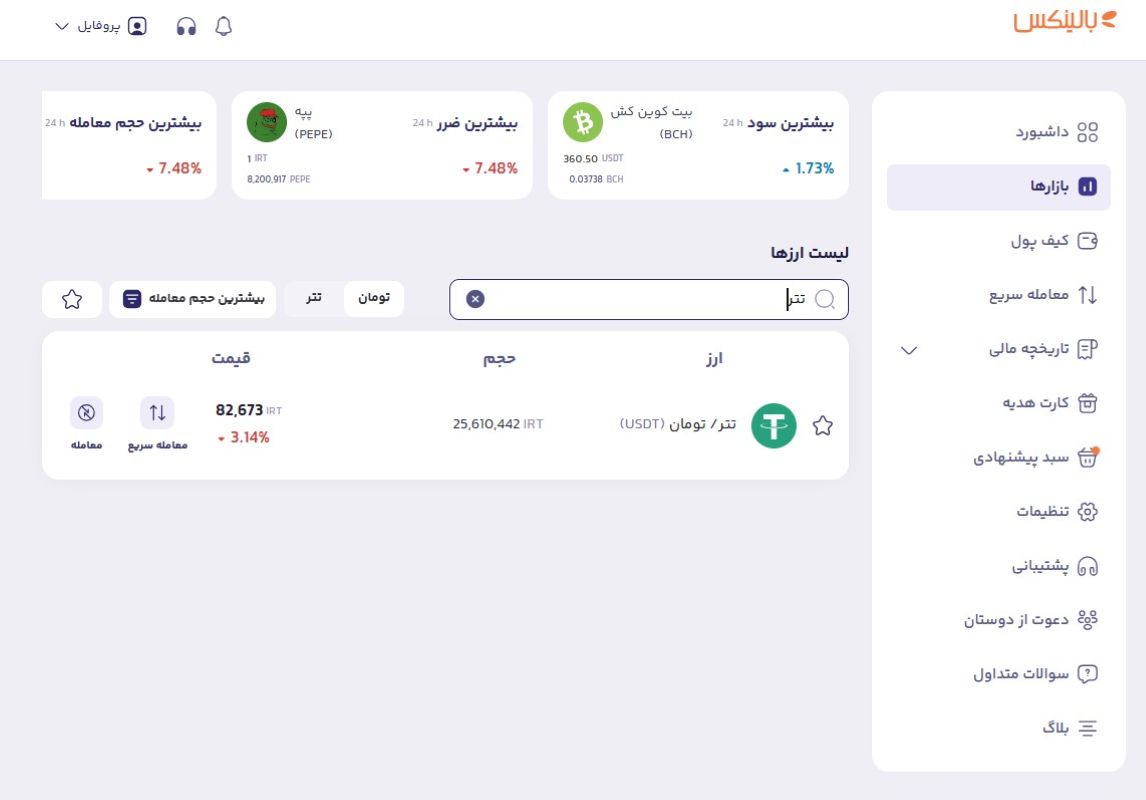Viewport: 1146px width, 800px height.
Task: Open the بیشترین حجم معامله summary card
Action: (129, 145)
